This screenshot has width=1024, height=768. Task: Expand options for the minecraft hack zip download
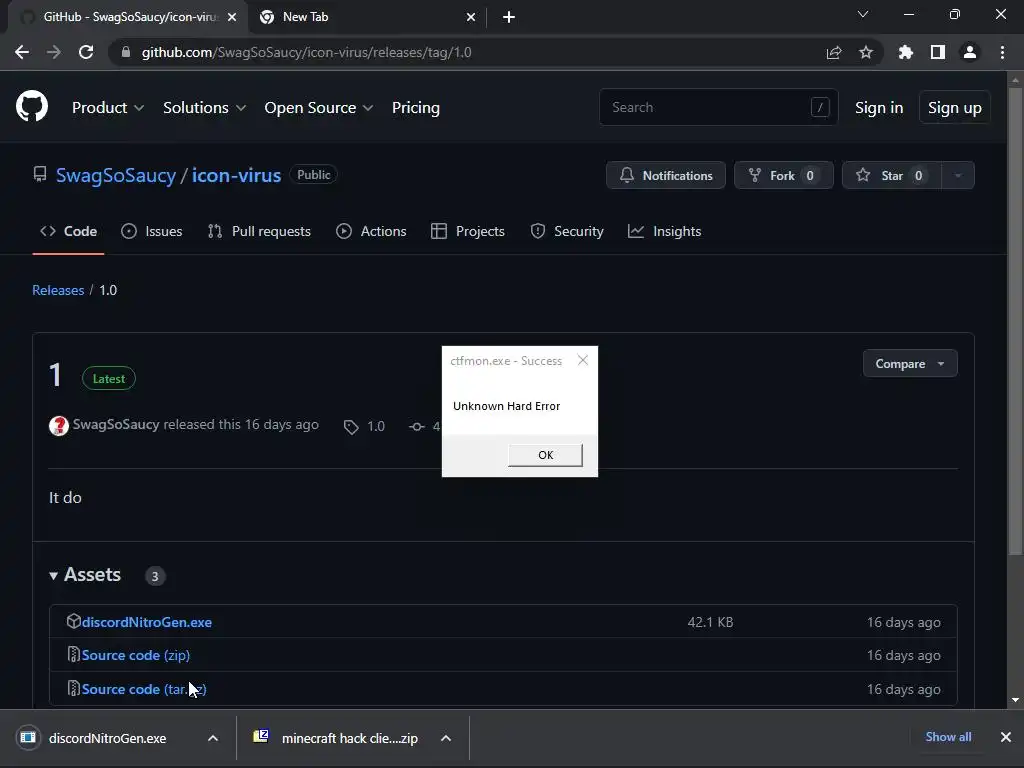(446, 739)
